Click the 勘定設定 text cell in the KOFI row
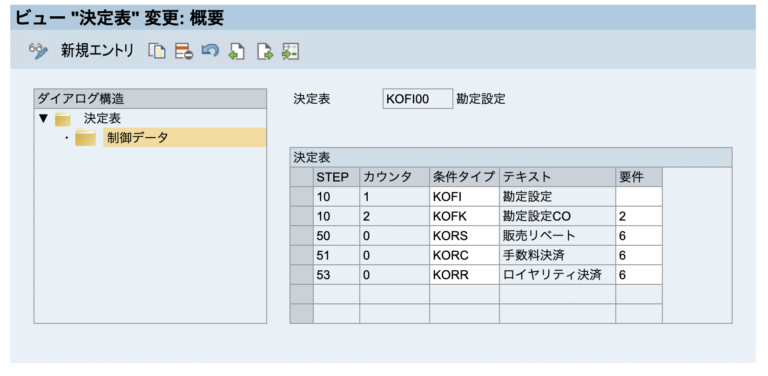This screenshot has height=376, width=768. click(x=557, y=197)
